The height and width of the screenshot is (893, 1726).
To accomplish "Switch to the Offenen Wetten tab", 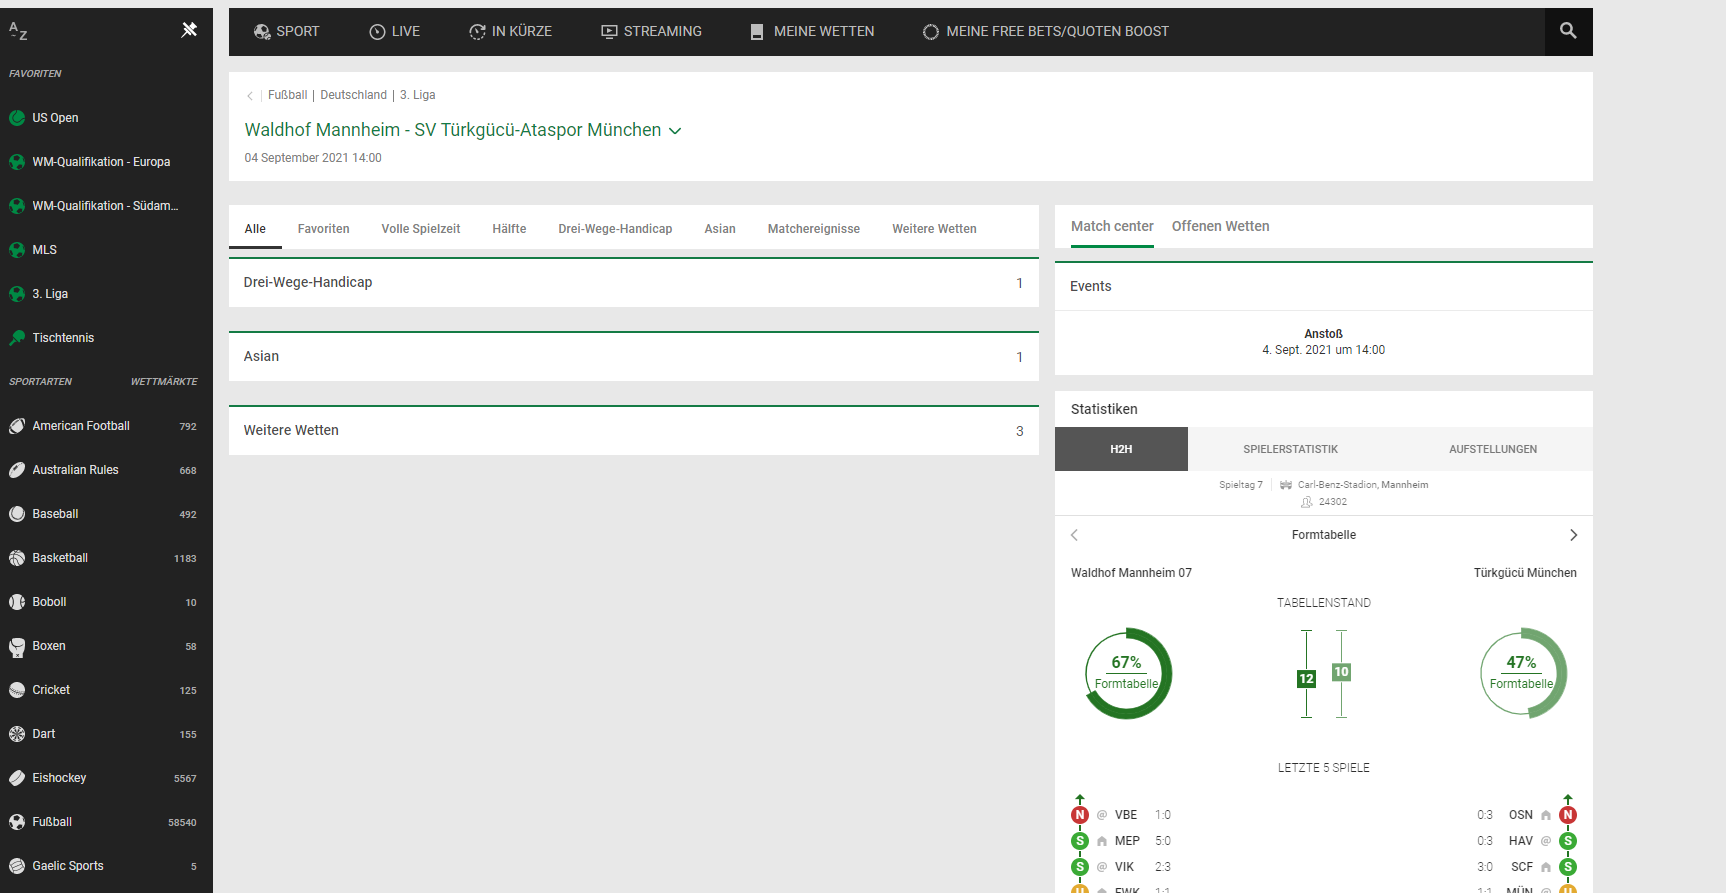I will pos(1220,226).
